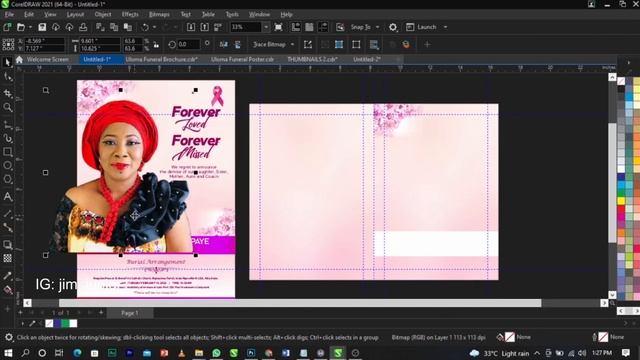Screen dimensions: 640x360
Task: Select the Parallel Dimension tool
Action: point(7,214)
